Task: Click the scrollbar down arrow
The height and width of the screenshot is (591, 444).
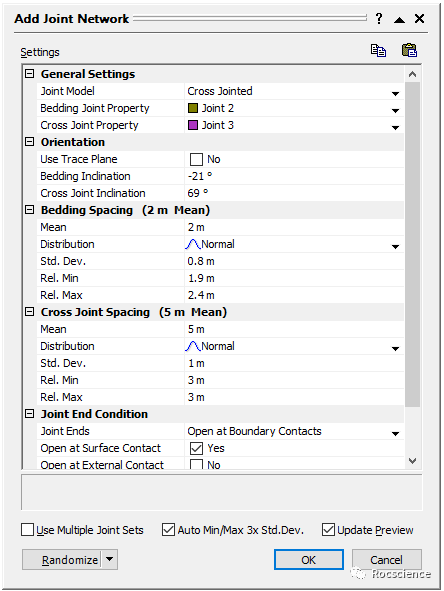Action: (x=412, y=461)
